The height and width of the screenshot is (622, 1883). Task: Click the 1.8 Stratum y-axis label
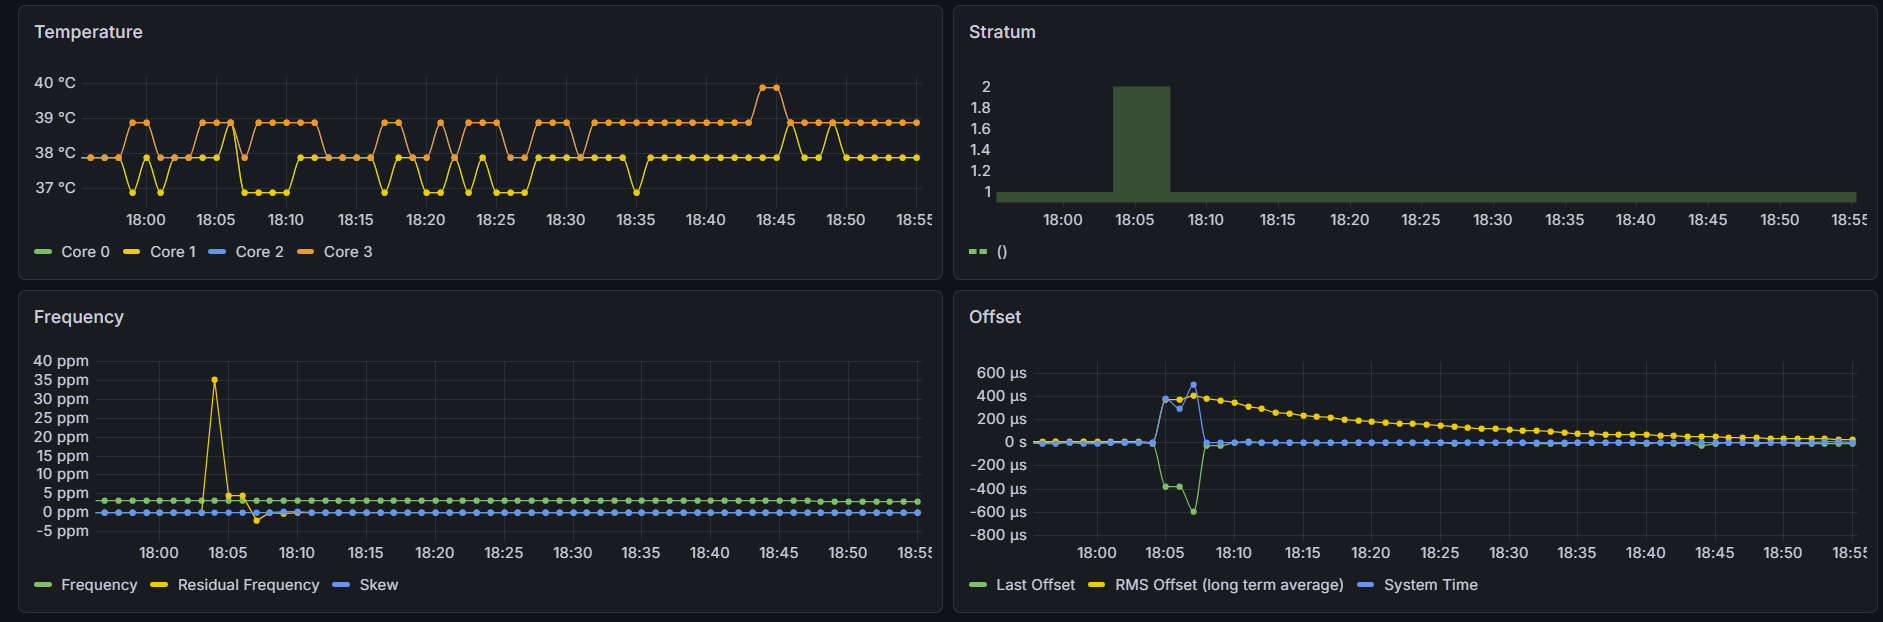pos(981,108)
